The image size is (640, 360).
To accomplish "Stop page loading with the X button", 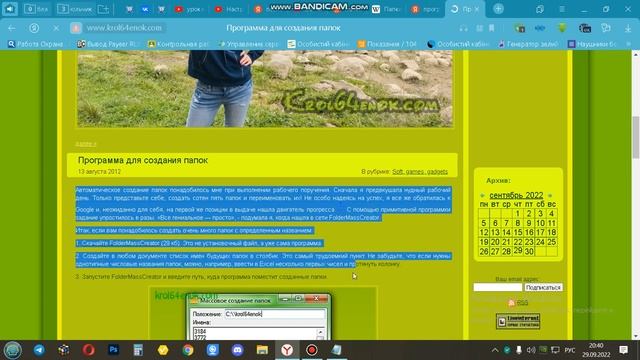I will pyautogui.click(x=56, y=28).
